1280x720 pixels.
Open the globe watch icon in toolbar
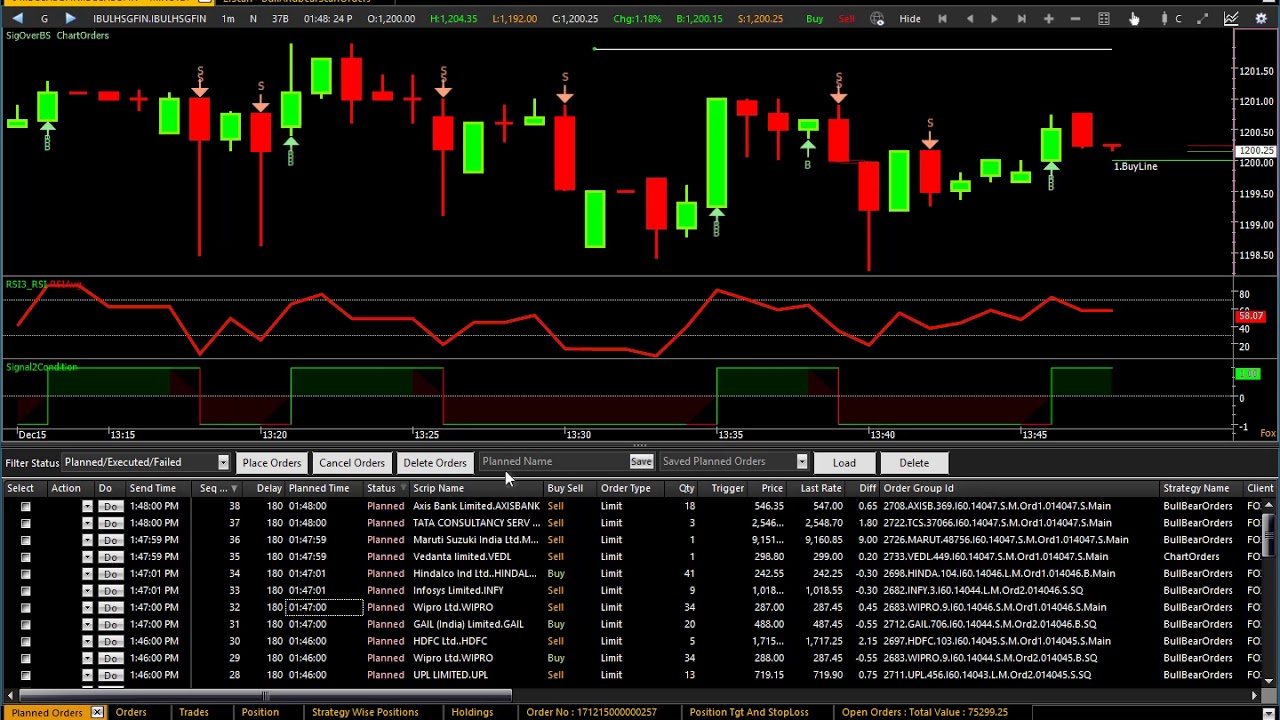(x=877, y=19)
